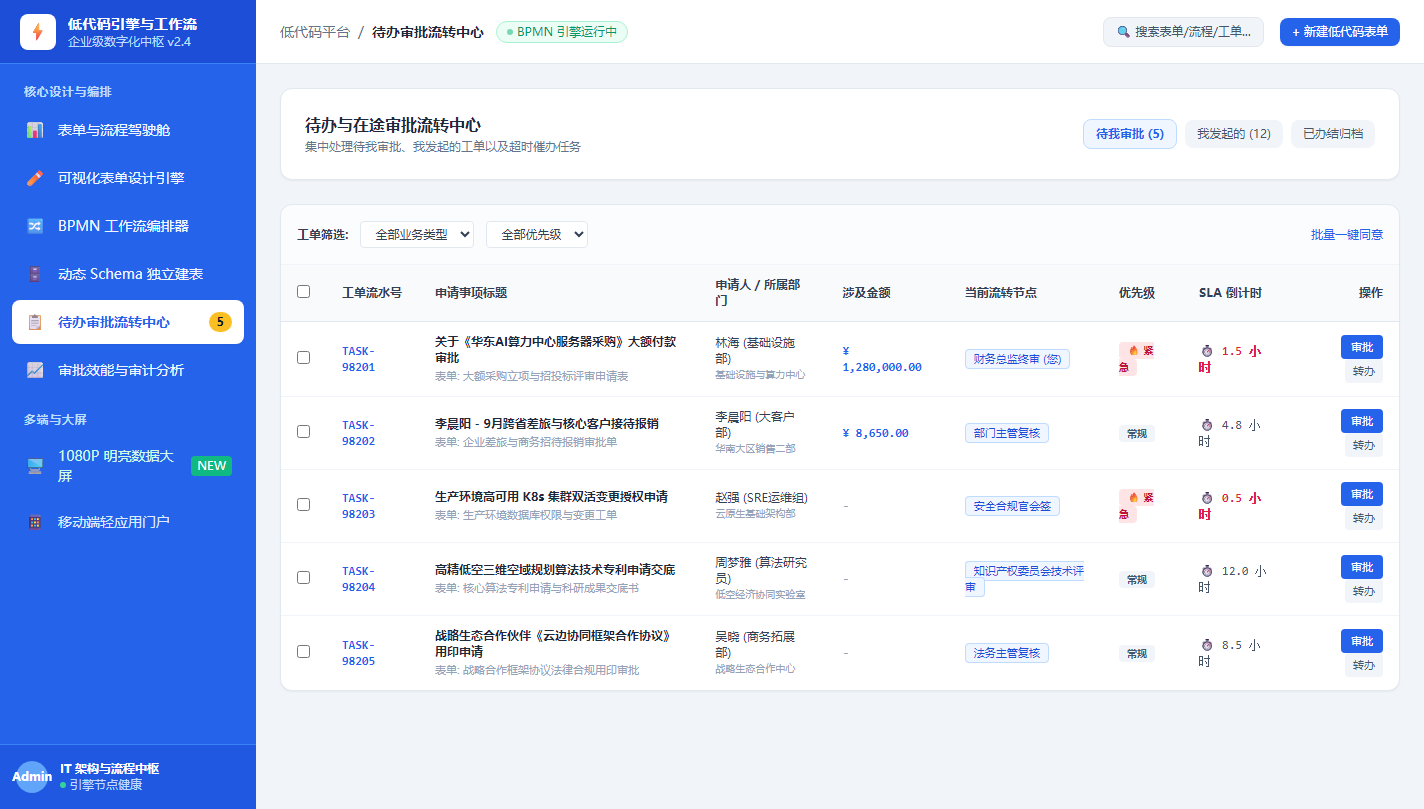Screen dimensions: 1424x809
Task: Click the TASK-98204 serial number
Action: pos(358,579)
